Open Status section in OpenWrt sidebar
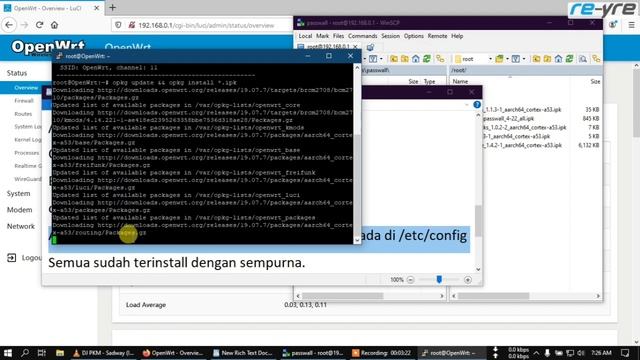640x360 pixels. [x=17, y=73]
